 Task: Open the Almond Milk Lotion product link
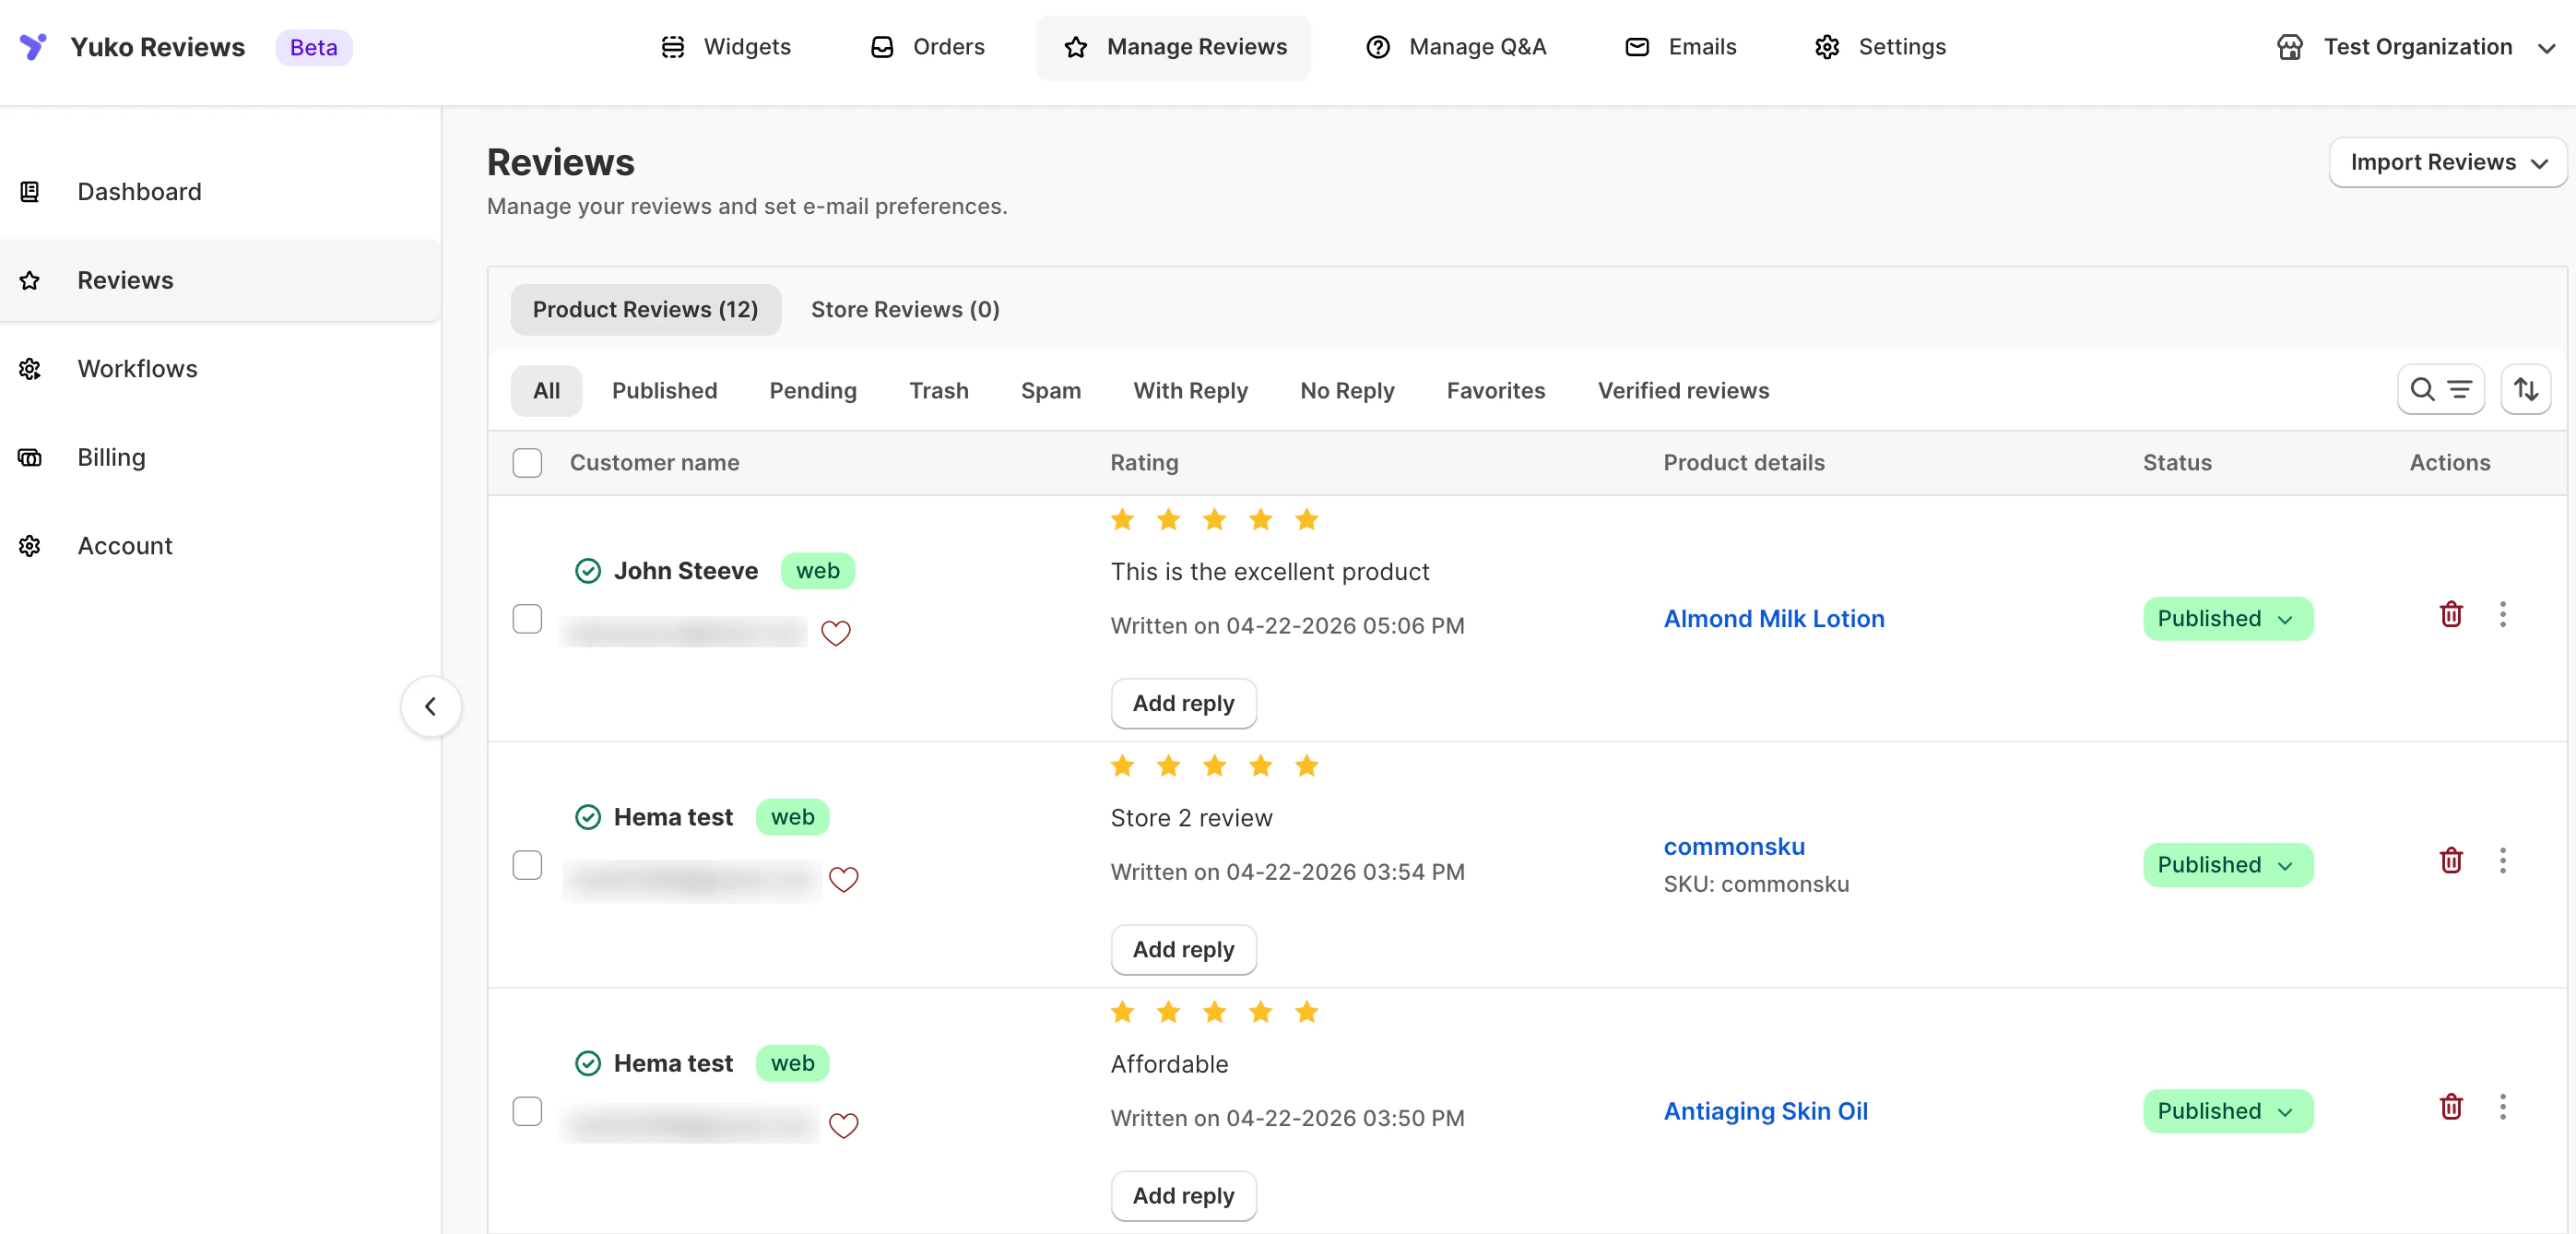click(1773, 618)
